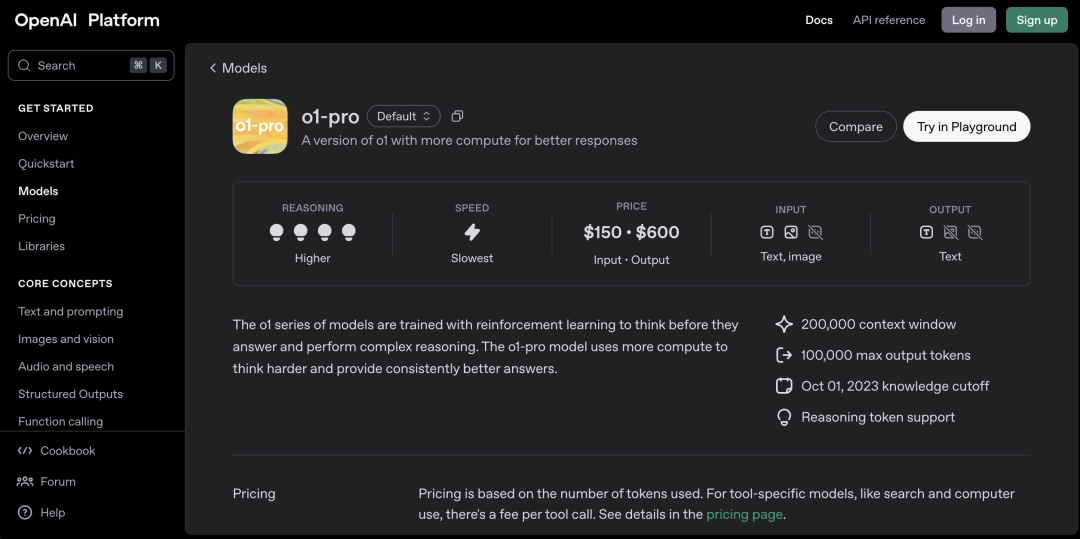
Task: Follow the pricing page link
Action: coord(745,514)
